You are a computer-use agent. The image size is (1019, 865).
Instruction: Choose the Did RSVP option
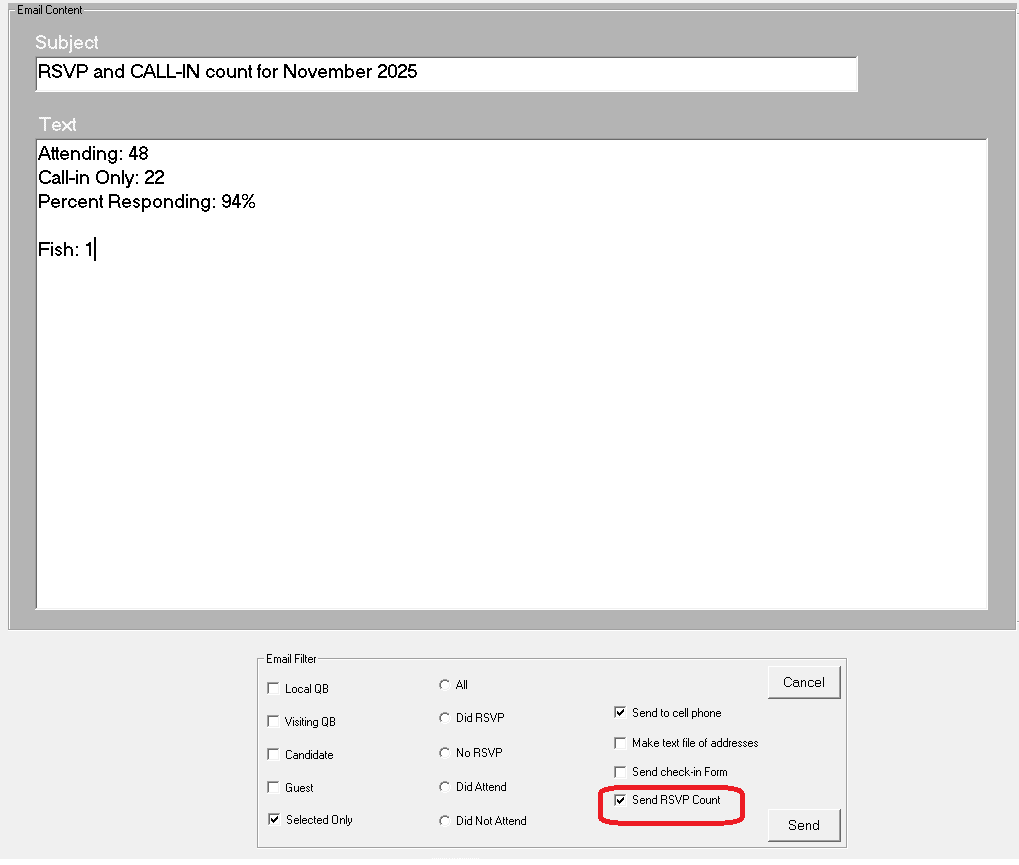click(x=445, y=718)
